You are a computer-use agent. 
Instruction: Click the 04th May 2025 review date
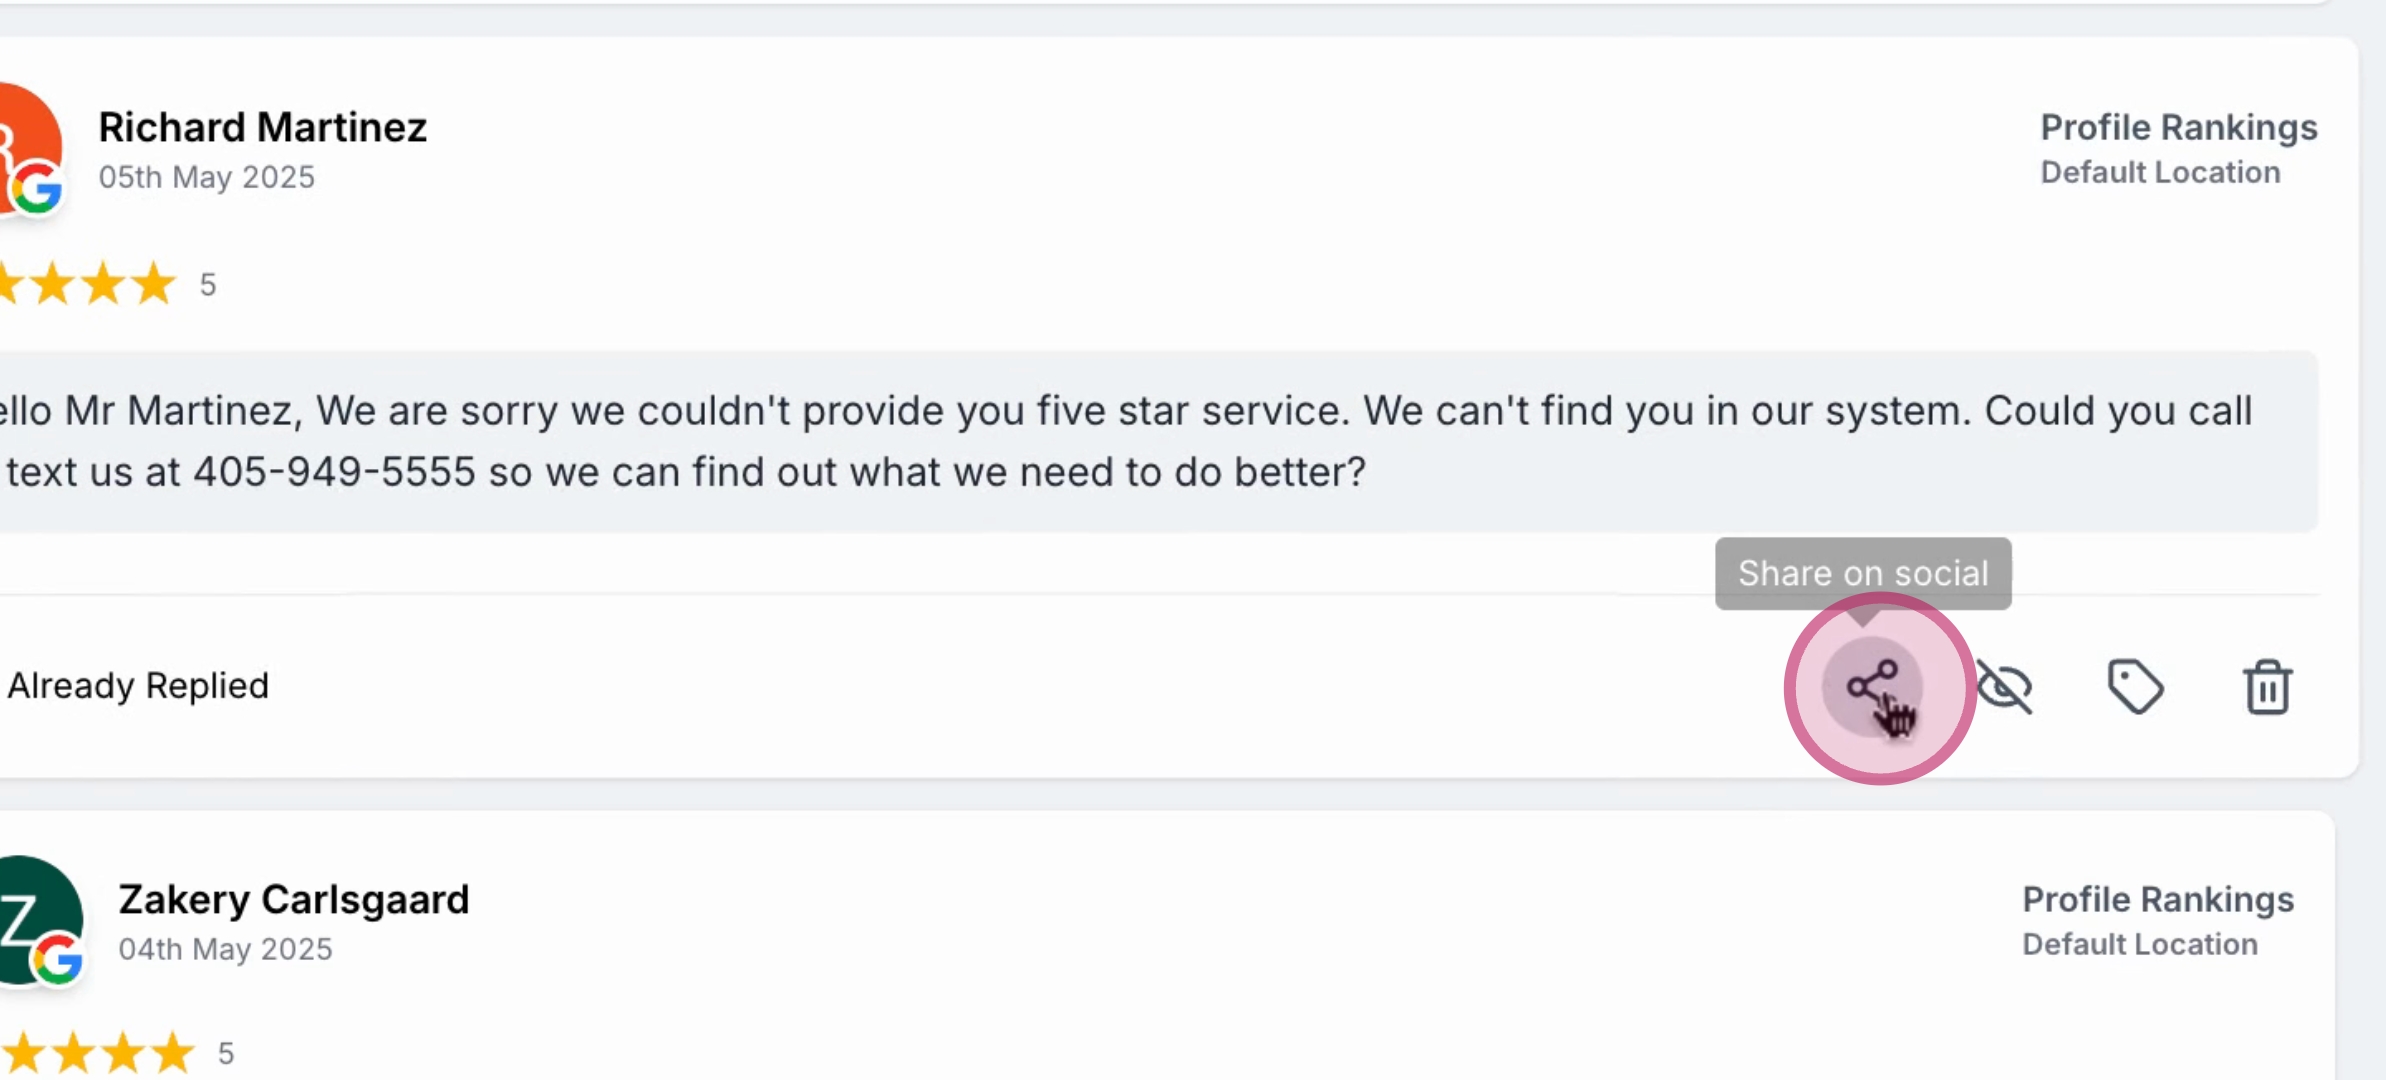[225, 949]
